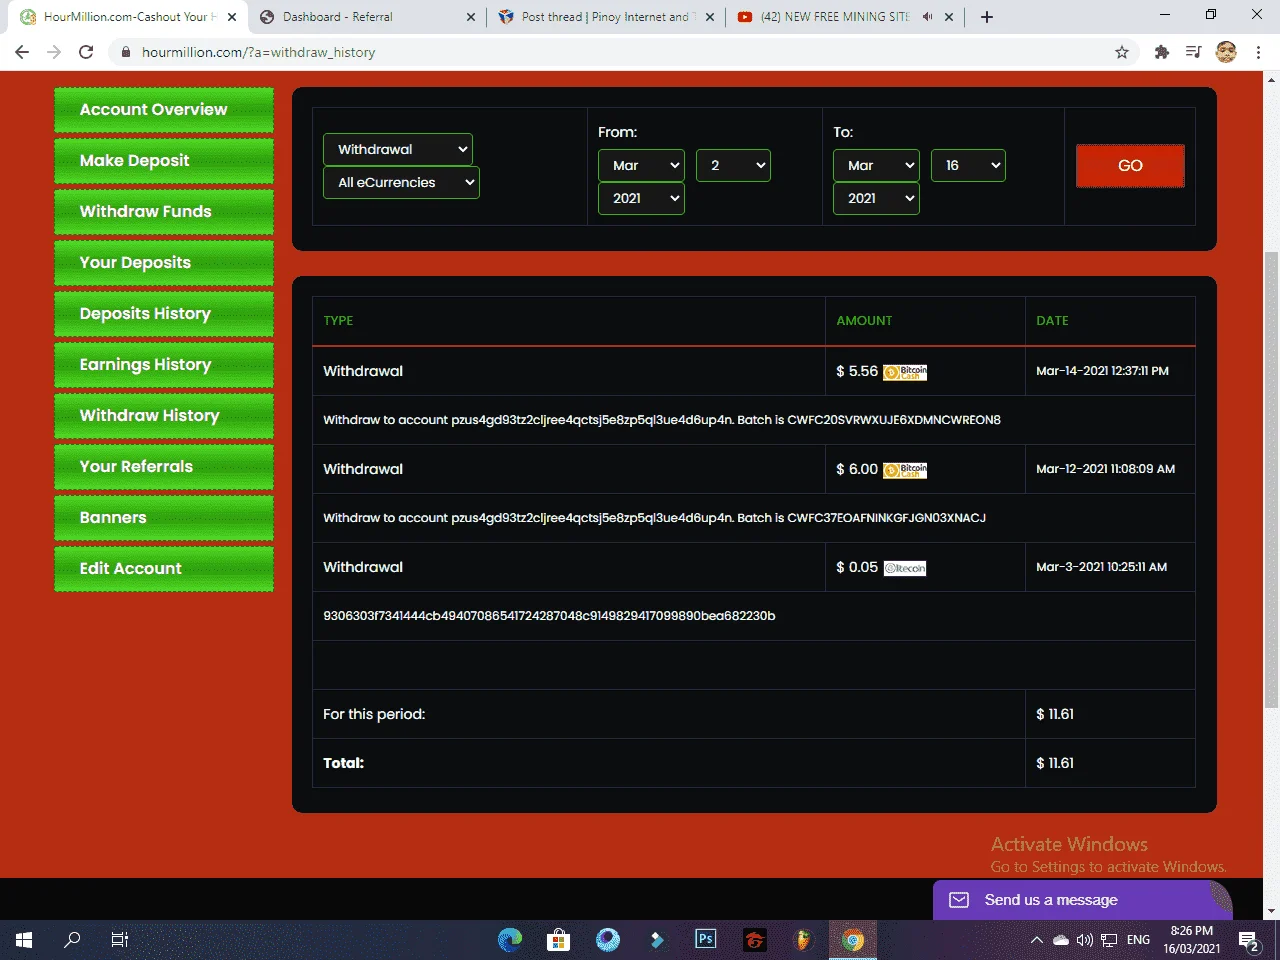1280x960 pixels.
Task: Mute the YouTube tab audio icon
Action: [x=927, y=17]
